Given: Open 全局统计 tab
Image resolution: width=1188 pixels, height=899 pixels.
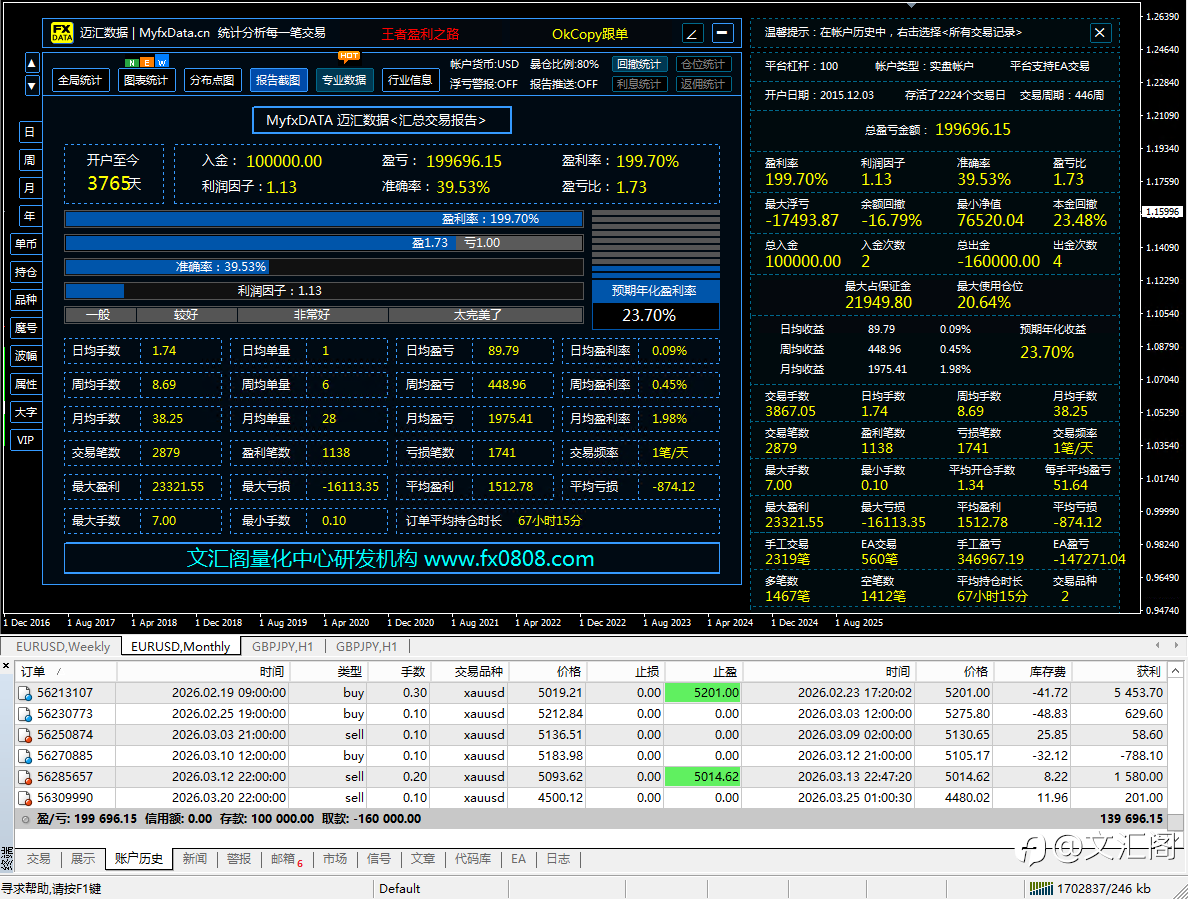Looking at the screenshot, I should coord(80,80).
